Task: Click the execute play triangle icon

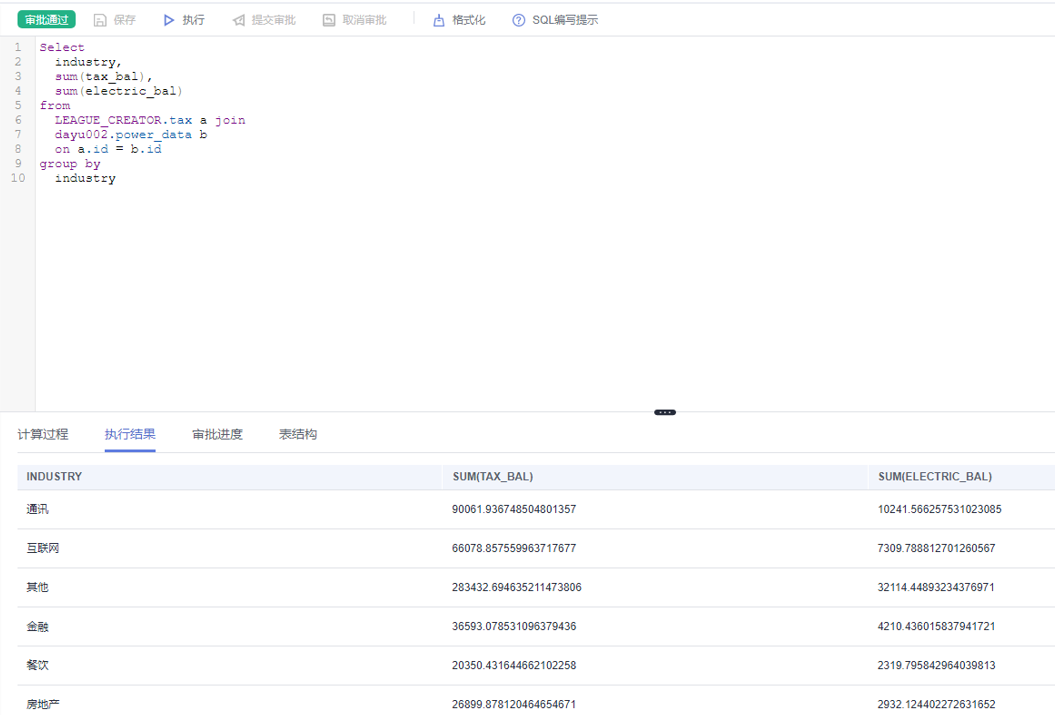Action: pos(169,20)
